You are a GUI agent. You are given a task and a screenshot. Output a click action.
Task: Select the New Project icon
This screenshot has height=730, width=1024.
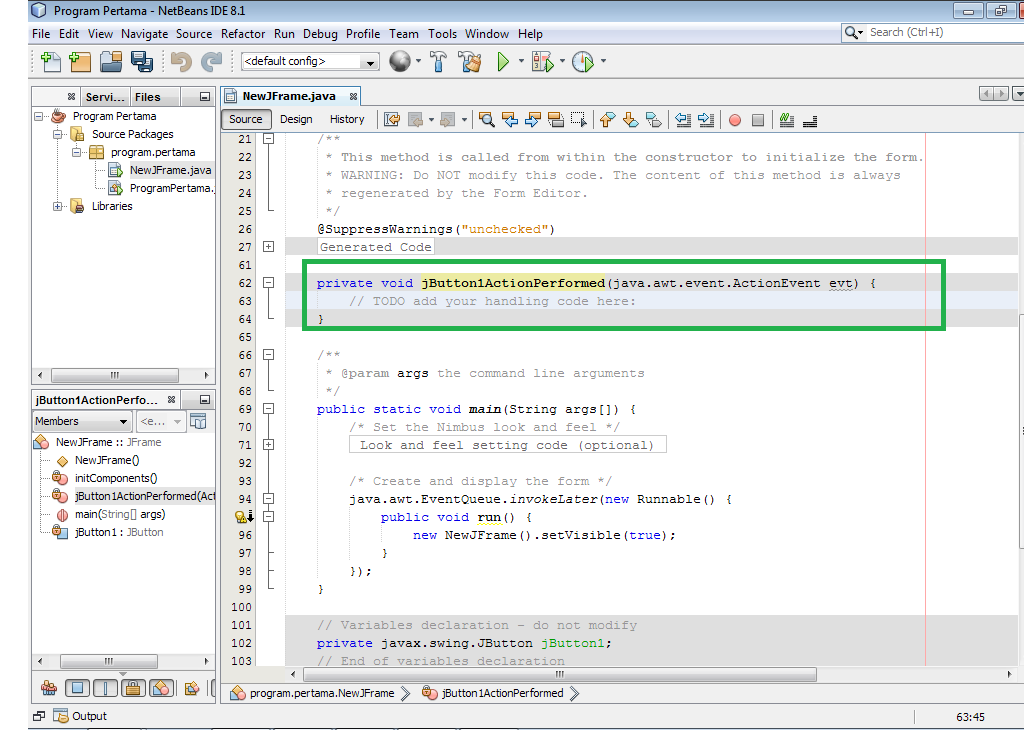[x=79, y=61]
